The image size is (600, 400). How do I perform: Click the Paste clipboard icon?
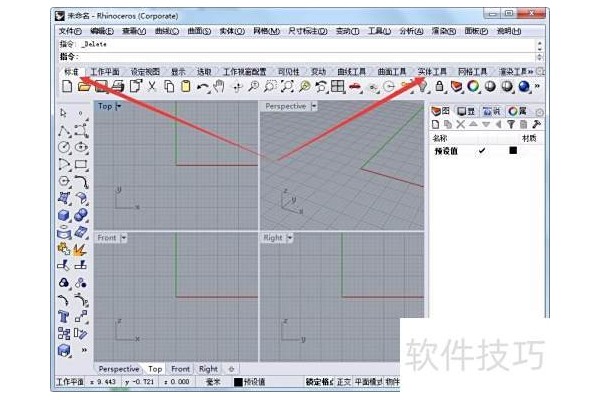186,86
